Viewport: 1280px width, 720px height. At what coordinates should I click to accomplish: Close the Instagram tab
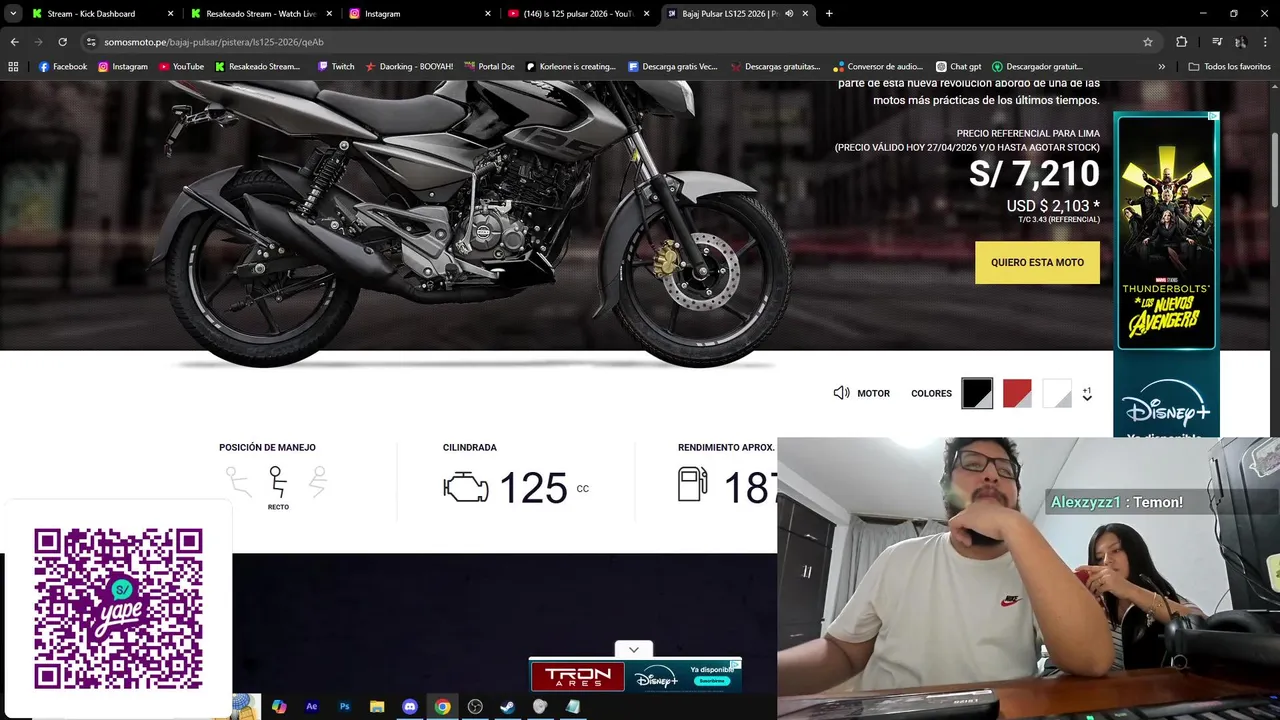click(x=488, y=14)
